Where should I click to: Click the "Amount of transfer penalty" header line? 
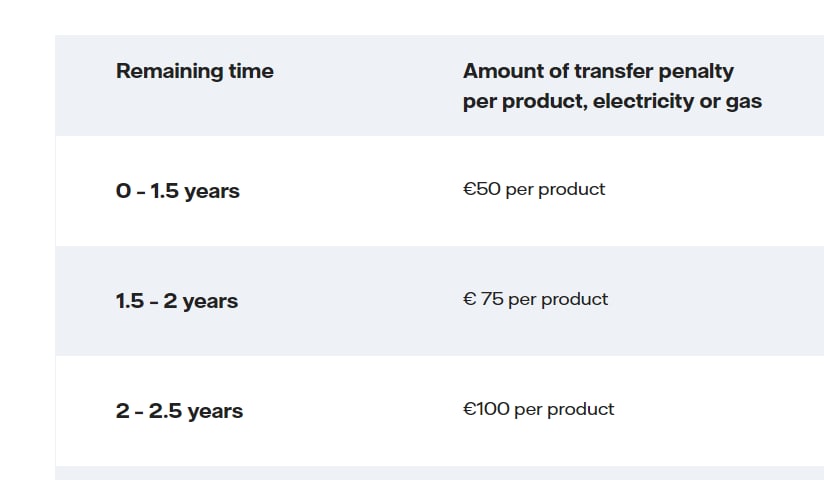[x=598, y=72]
